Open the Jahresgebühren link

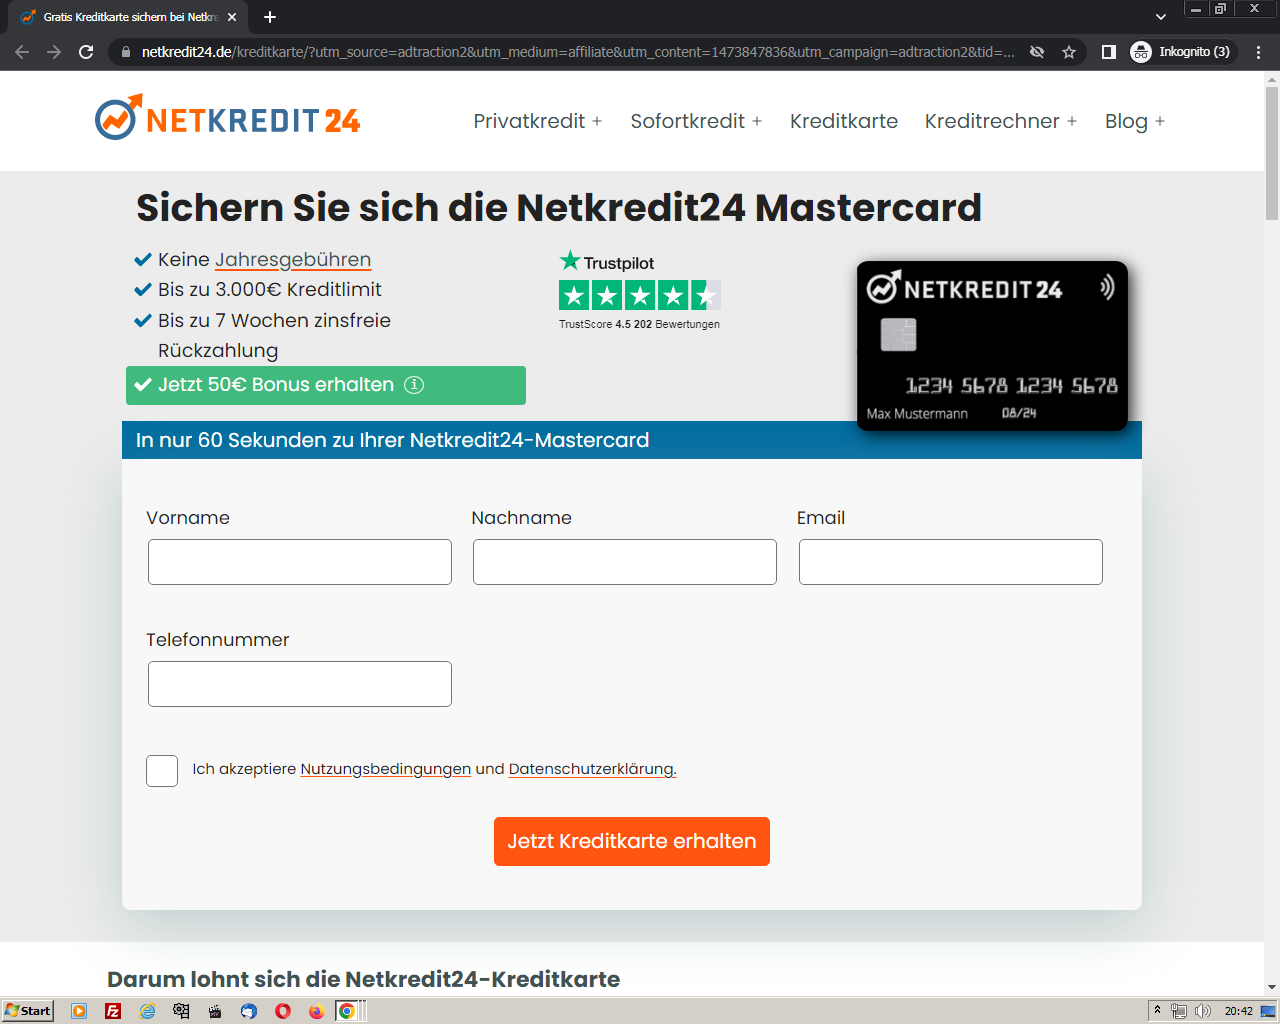(x=293, y=260)
